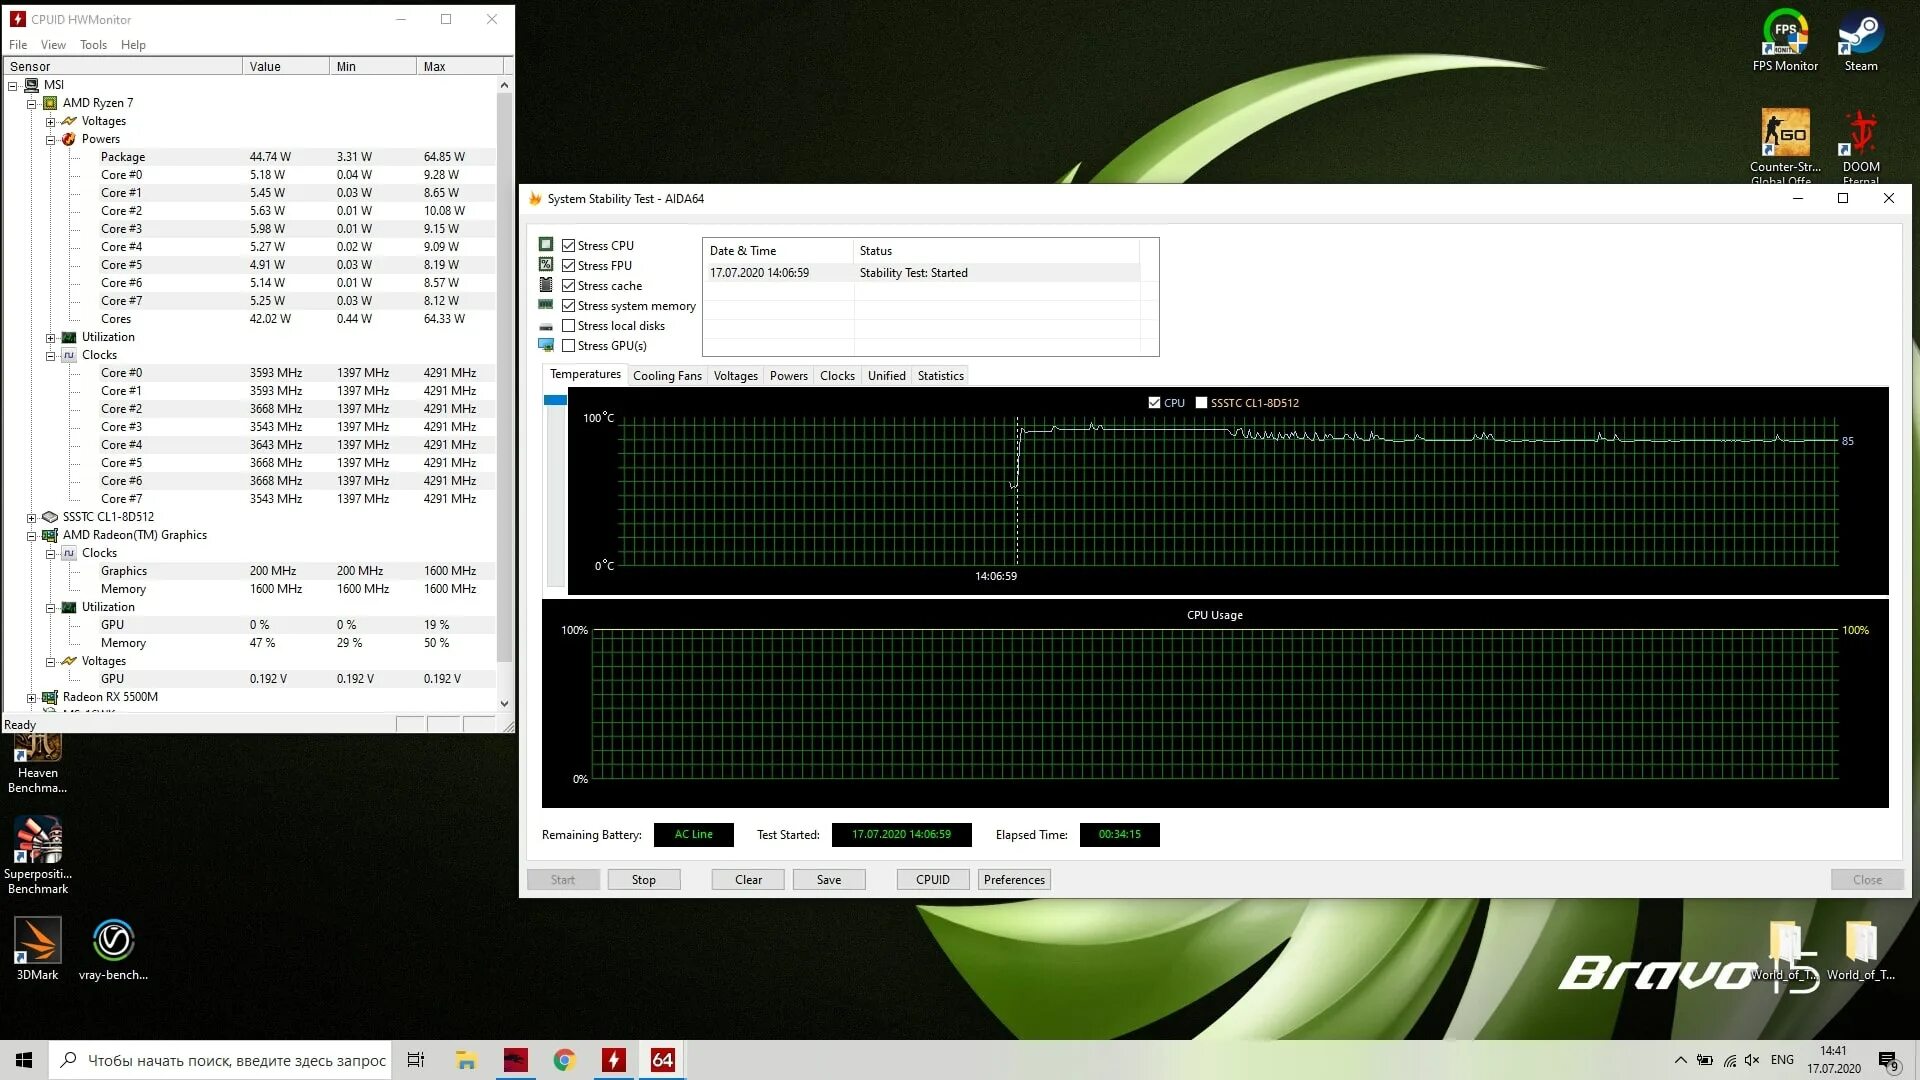Viewport: 1920px width, 1080px height.
Task: Open 3DMark desktop icon
Action: pyautogui.click(x=38, y=949)
